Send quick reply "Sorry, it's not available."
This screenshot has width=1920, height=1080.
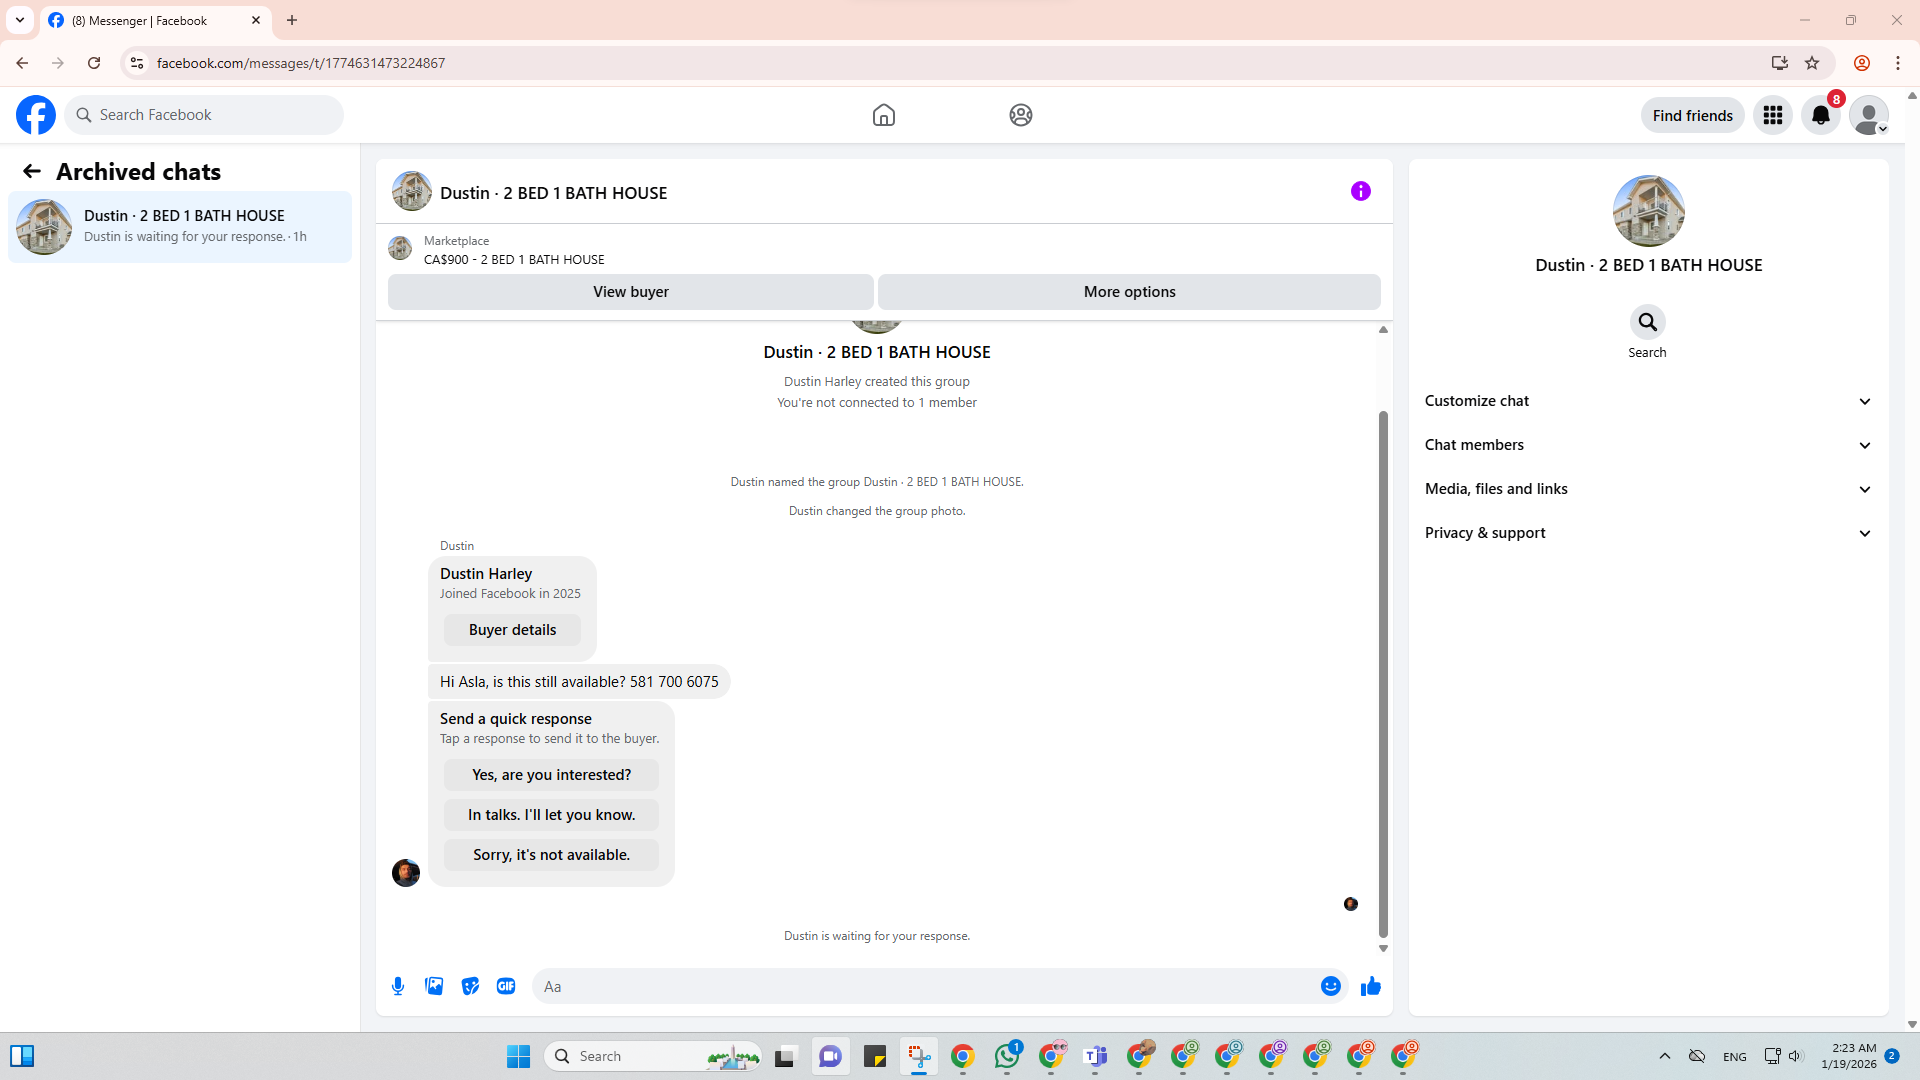click(x=552, y=855)
